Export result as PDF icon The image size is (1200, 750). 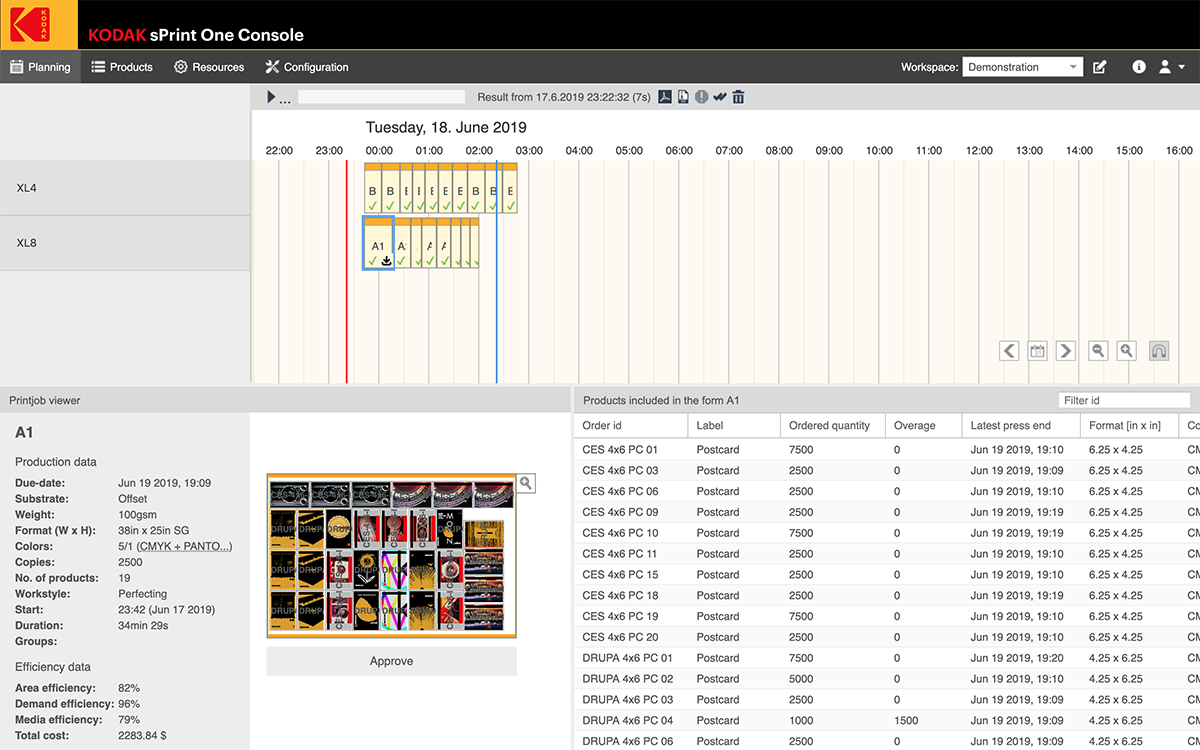pos(664,97)
